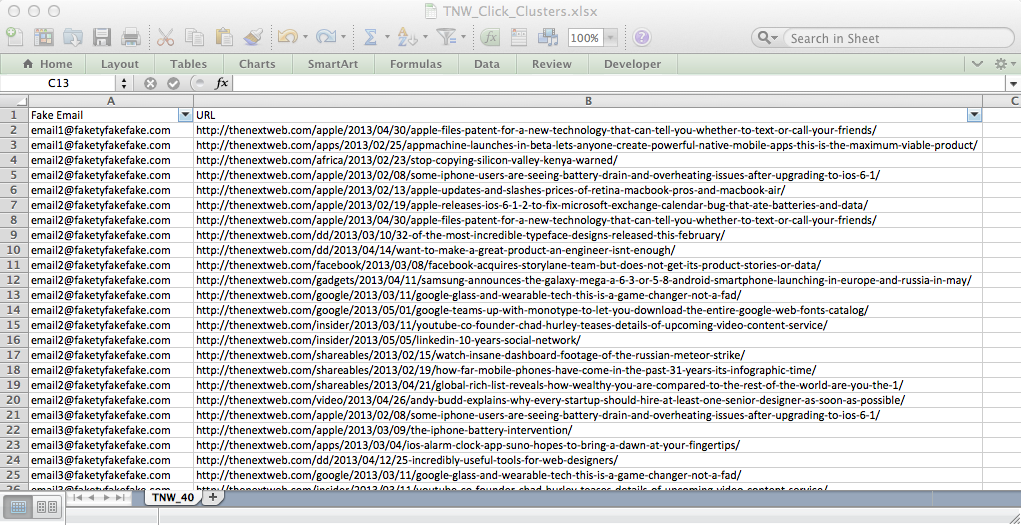Click the formula cancel X button
The width and height of the screenshot is (1021, 525).
pos(150,83)
